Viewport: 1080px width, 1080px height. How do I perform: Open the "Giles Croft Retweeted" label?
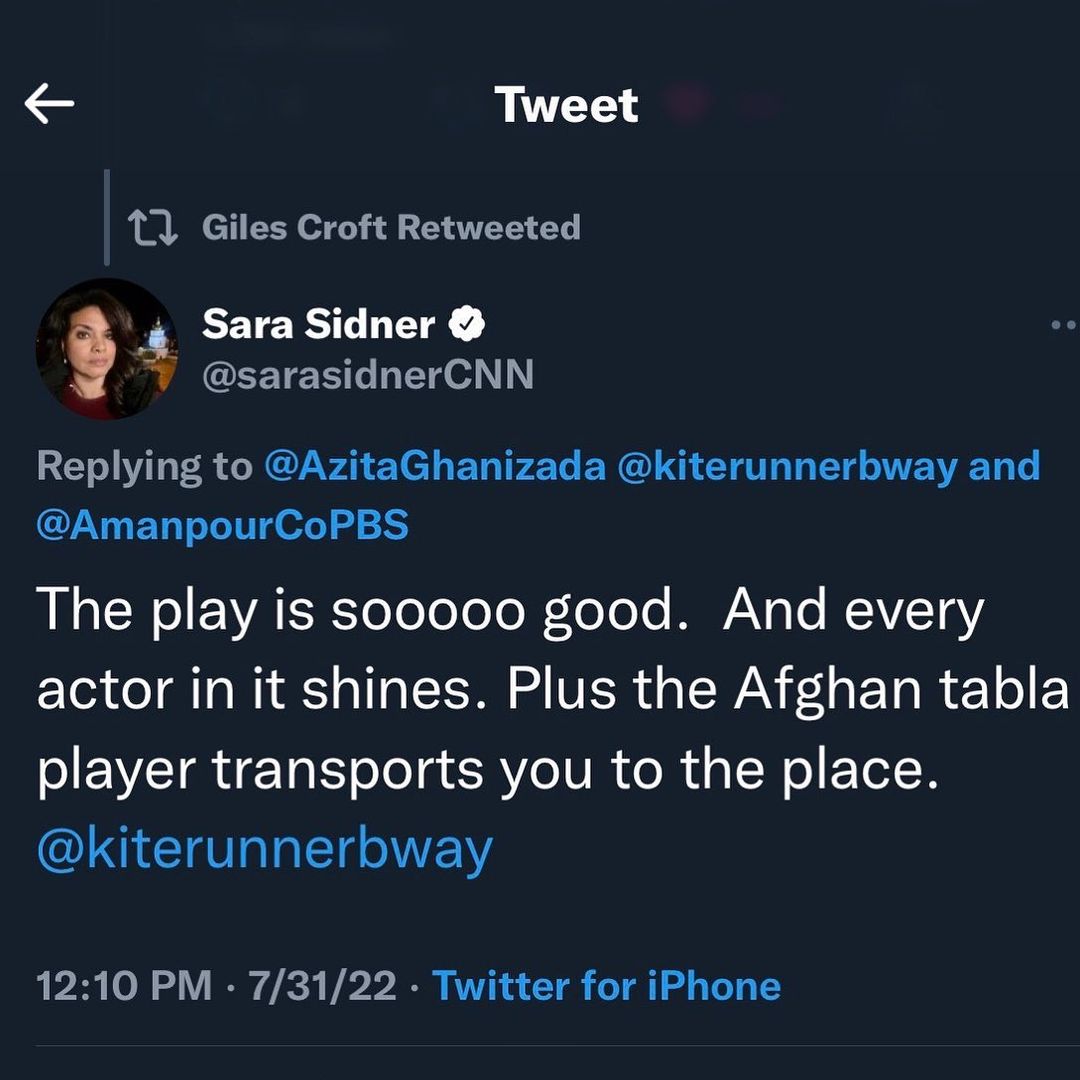tap(390, 228)
